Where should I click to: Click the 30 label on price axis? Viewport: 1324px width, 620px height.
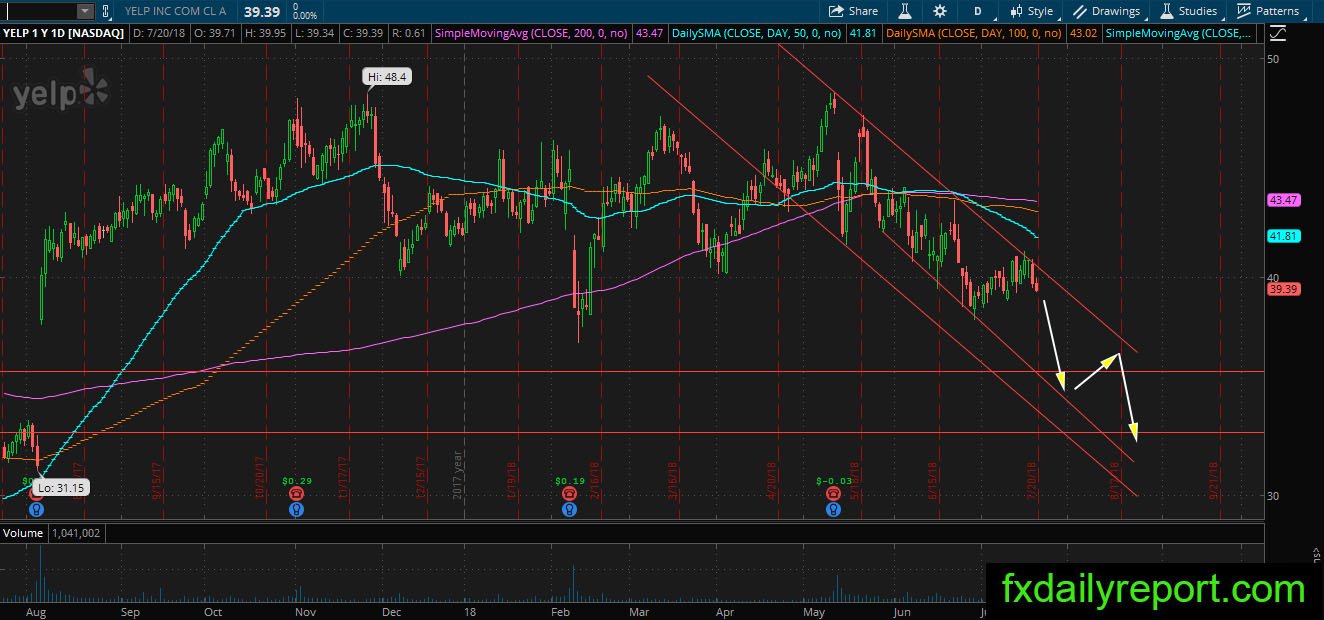[x=1274, y=496]
